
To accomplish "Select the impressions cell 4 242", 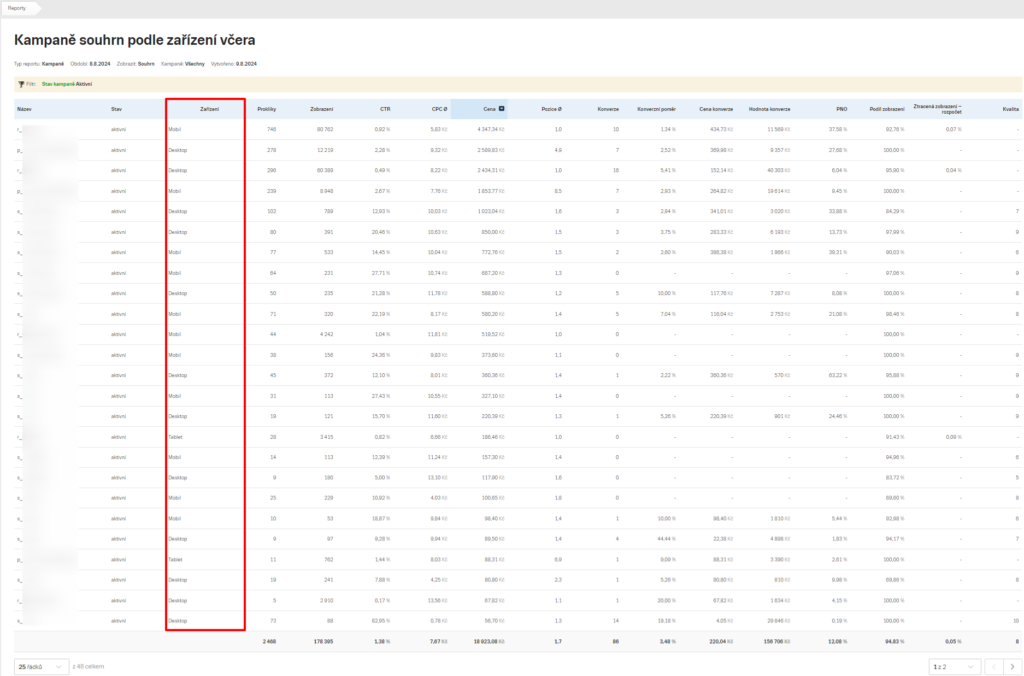I will pos(326,334).
